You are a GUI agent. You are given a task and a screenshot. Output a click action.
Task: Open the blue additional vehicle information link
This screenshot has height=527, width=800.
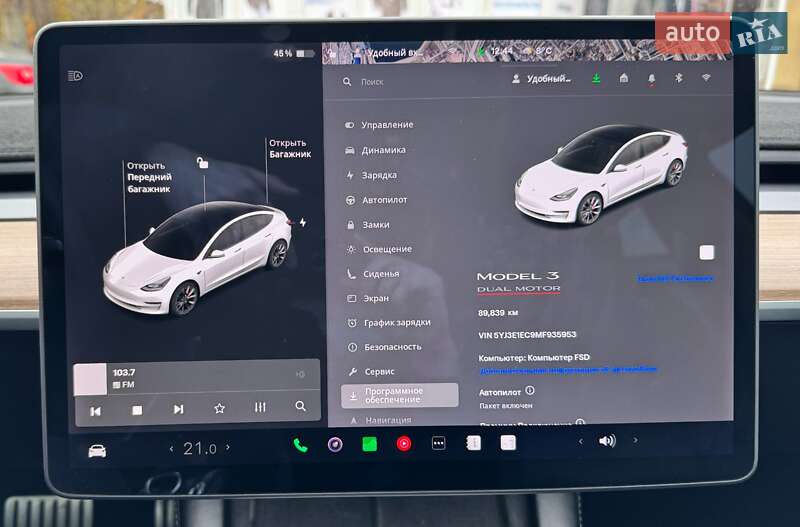568,369
